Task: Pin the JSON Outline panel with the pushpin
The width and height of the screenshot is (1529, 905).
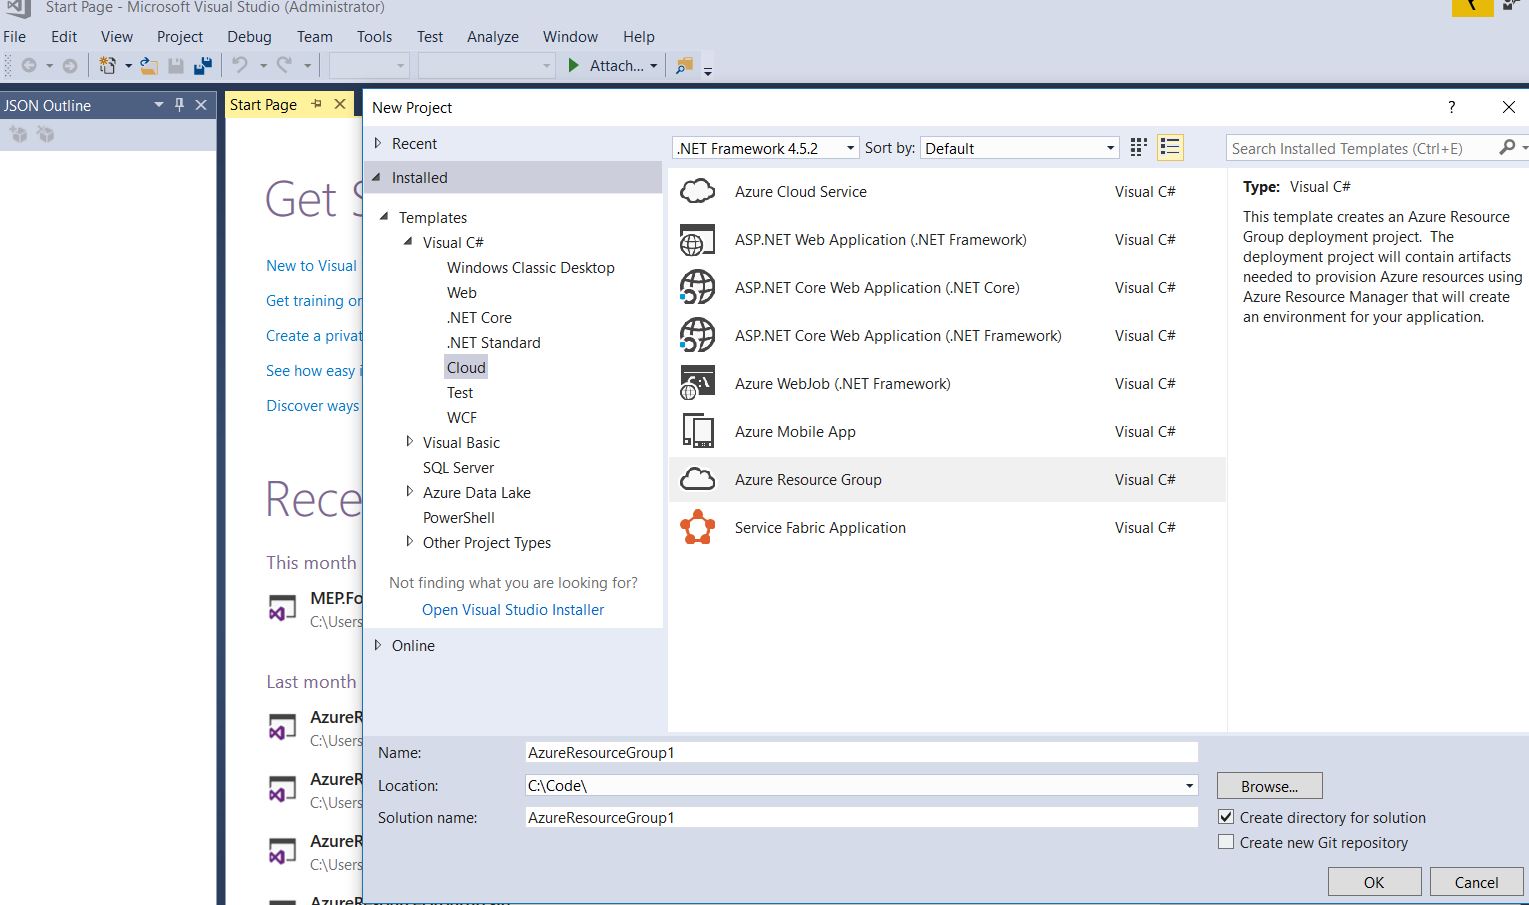Action: point(180,105)
